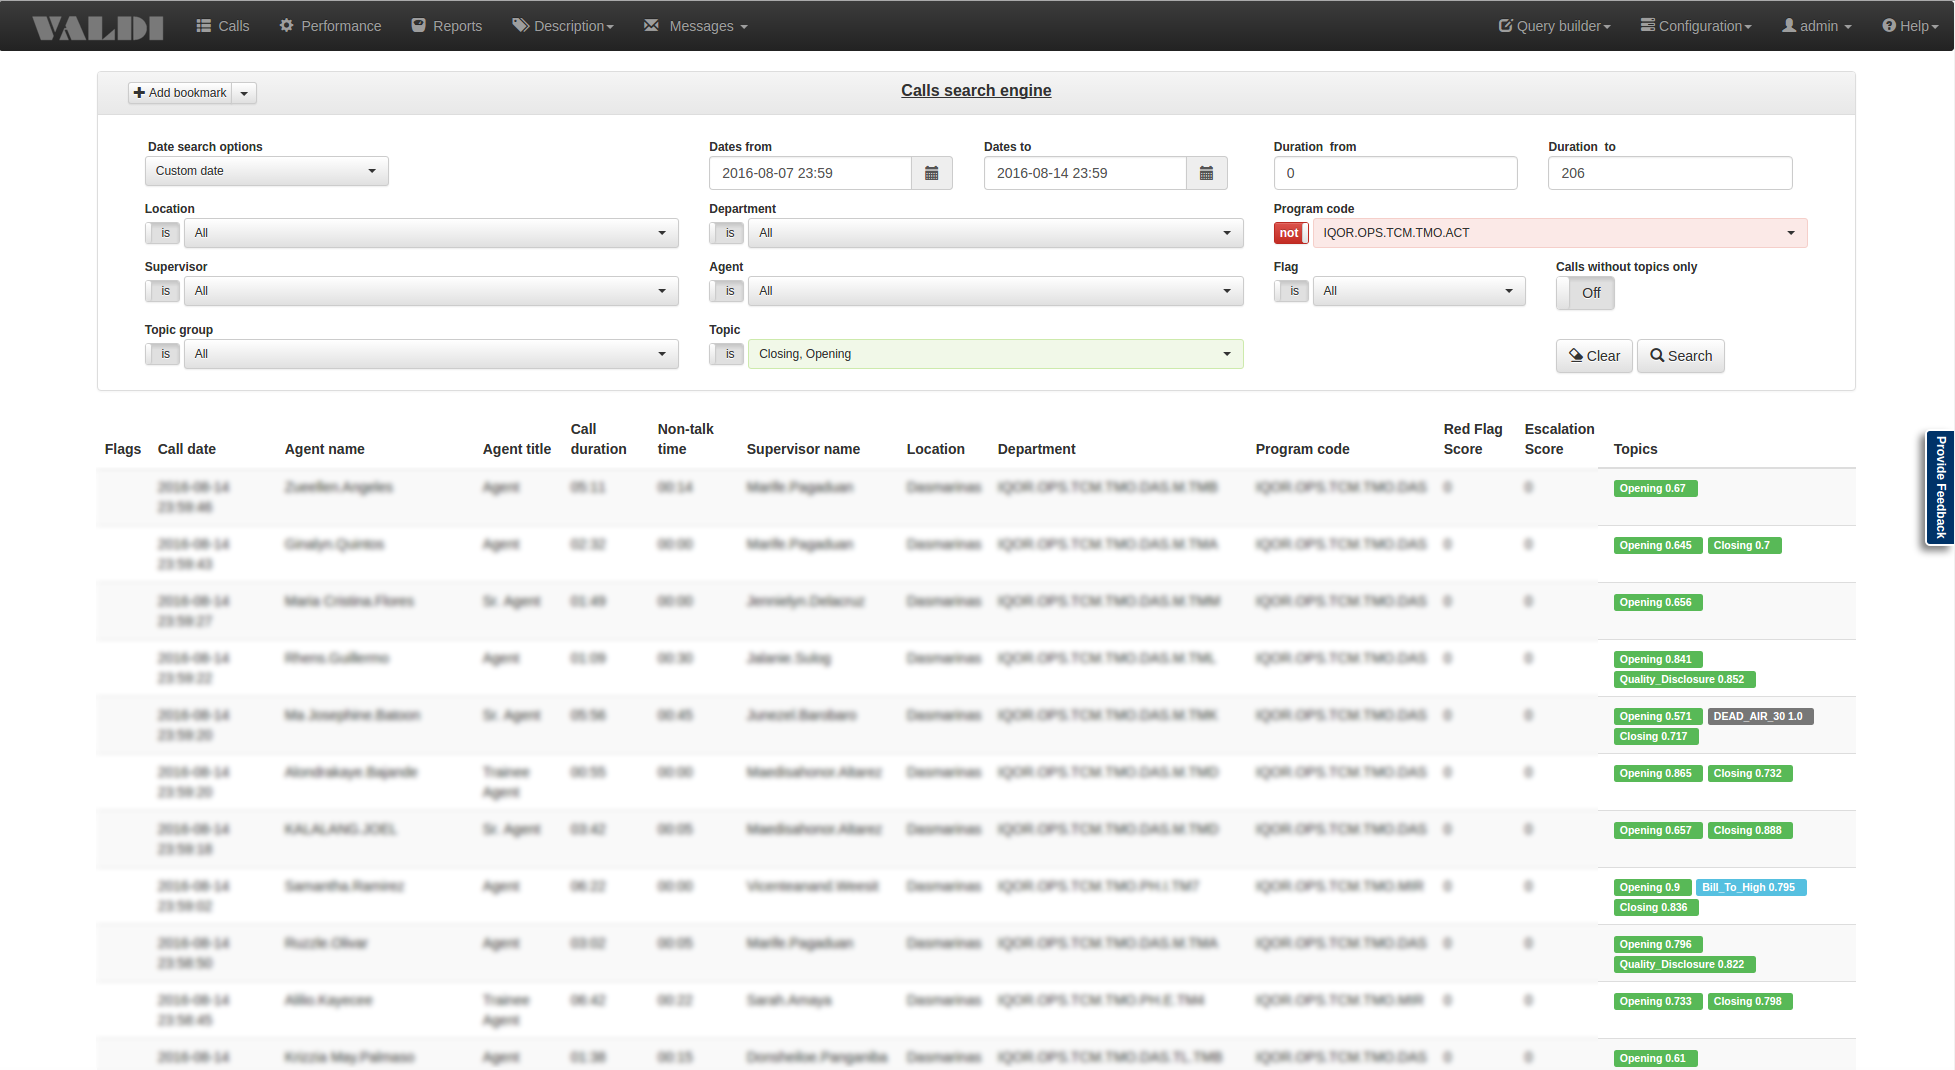Toggle the Department is/not switch
Screen dimensions: 1955x1070
[727, 233]
